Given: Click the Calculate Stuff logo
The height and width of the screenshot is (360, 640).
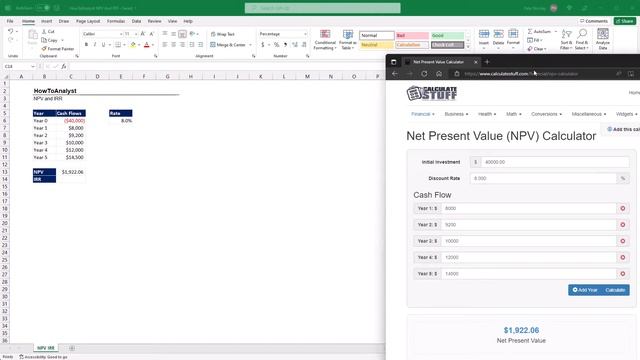Looking at the screenshot, I should [432, 93].
